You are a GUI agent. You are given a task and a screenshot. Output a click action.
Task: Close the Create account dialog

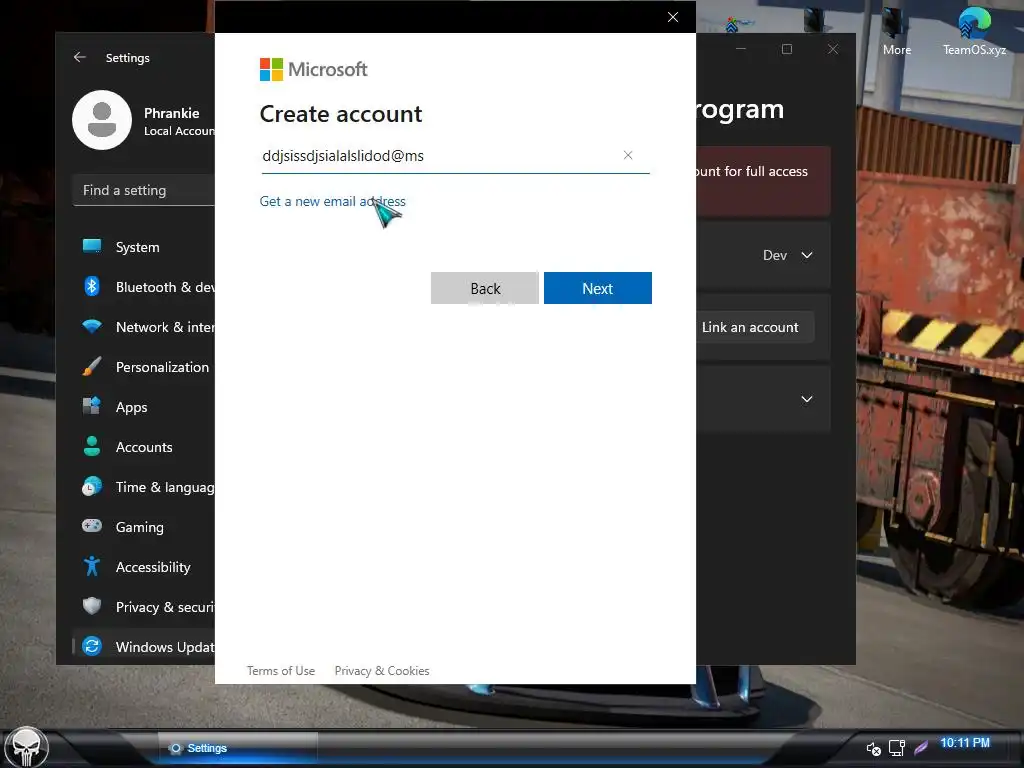[673, 17]
